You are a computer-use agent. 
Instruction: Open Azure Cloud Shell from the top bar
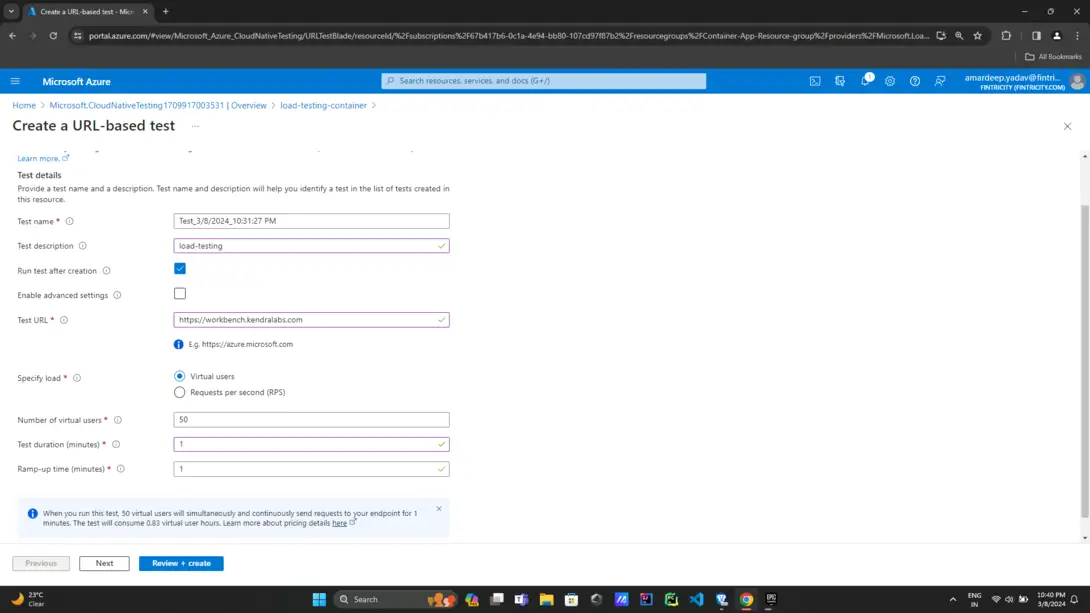coord(816,81)
